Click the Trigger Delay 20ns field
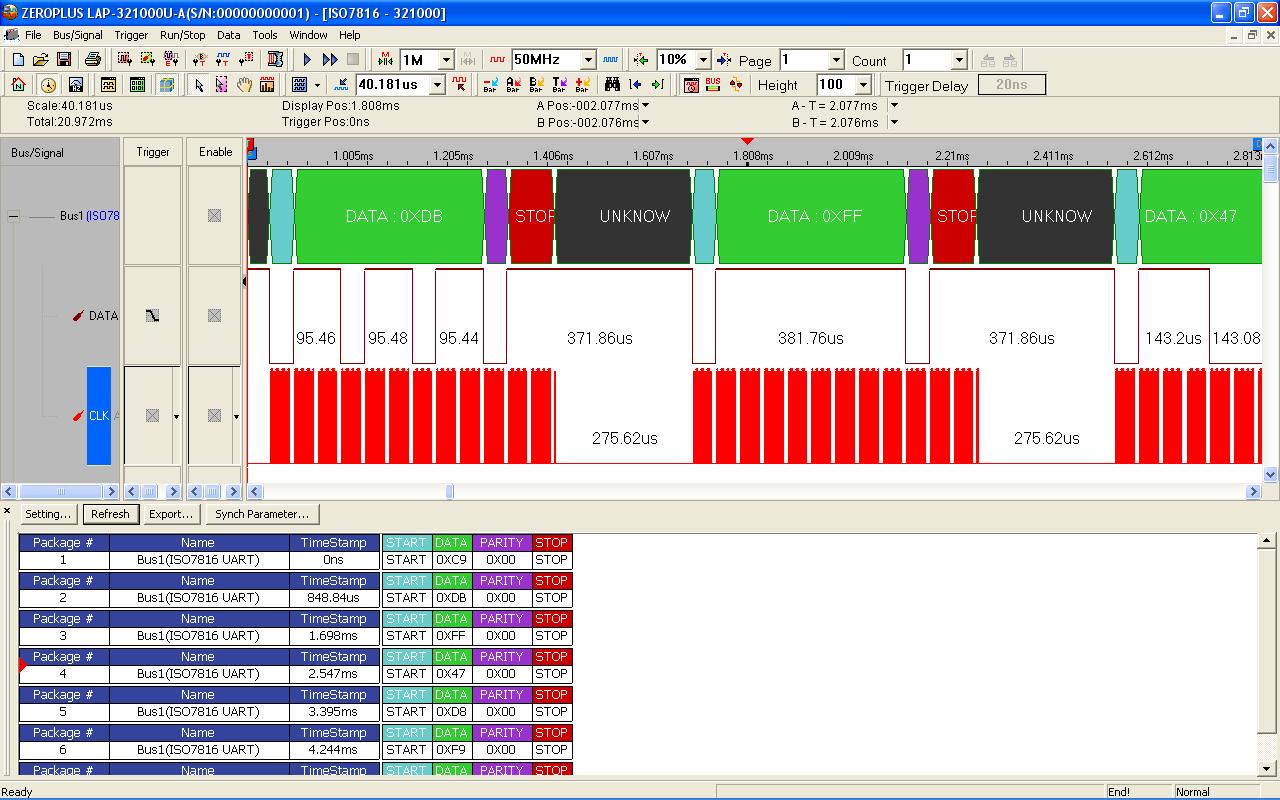This screenshot has height=800, width=1280. [x=1011, y=85]
